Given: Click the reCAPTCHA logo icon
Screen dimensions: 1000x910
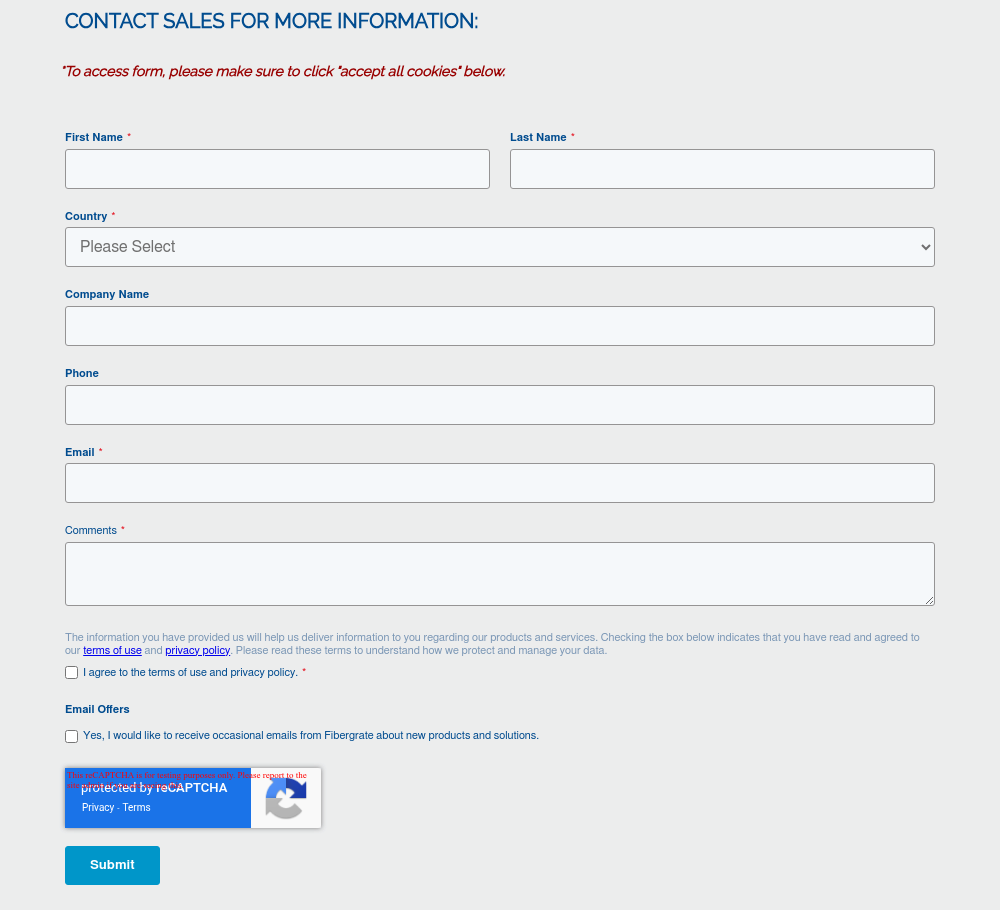Looking at the screenshot, I should [x=286, y=798].
